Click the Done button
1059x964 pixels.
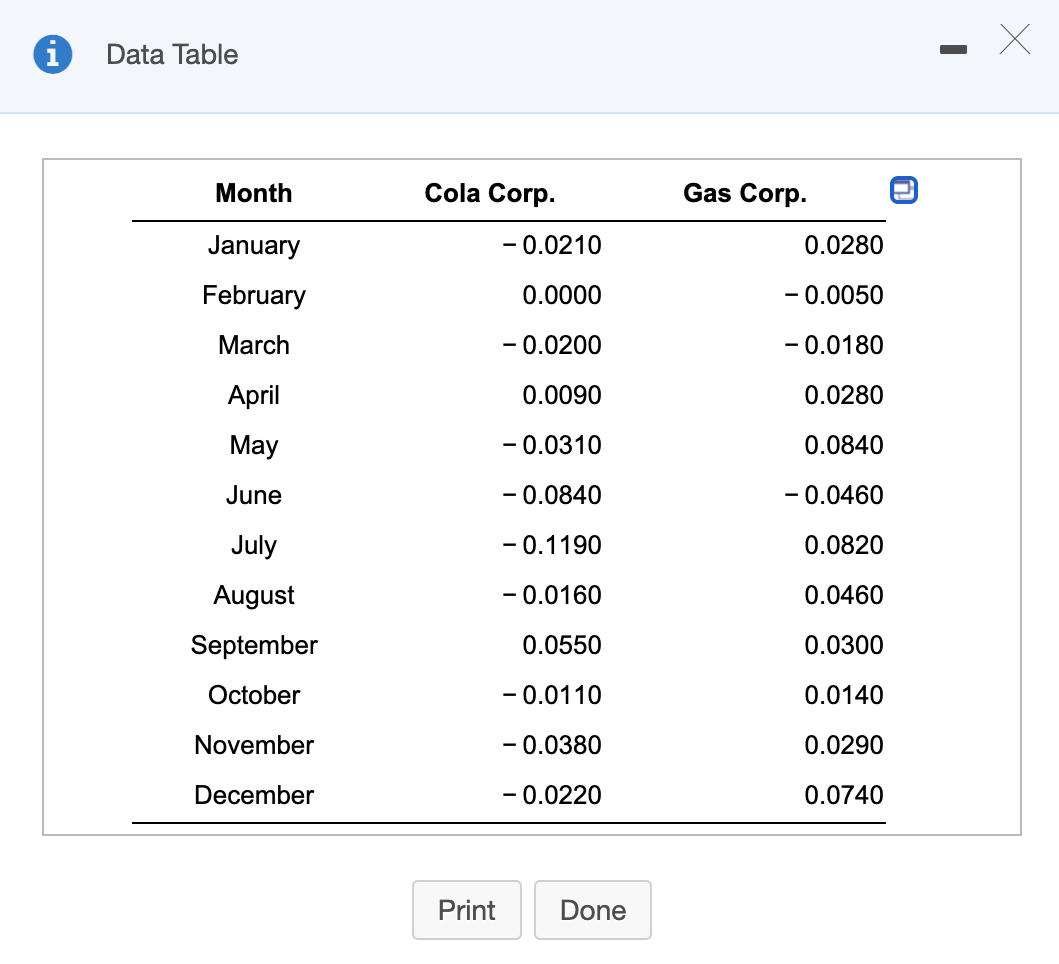point(592,910)
